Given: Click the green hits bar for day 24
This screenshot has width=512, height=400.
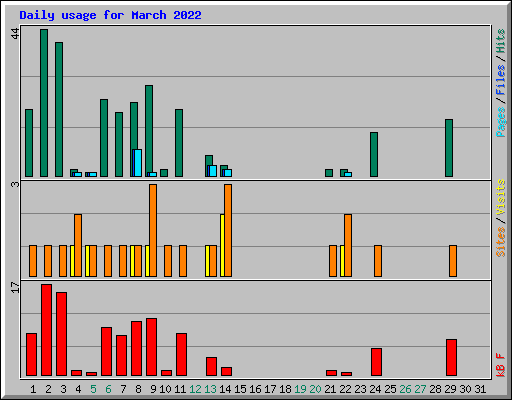Looking at the screenshot, I should [x=374, y=154].
